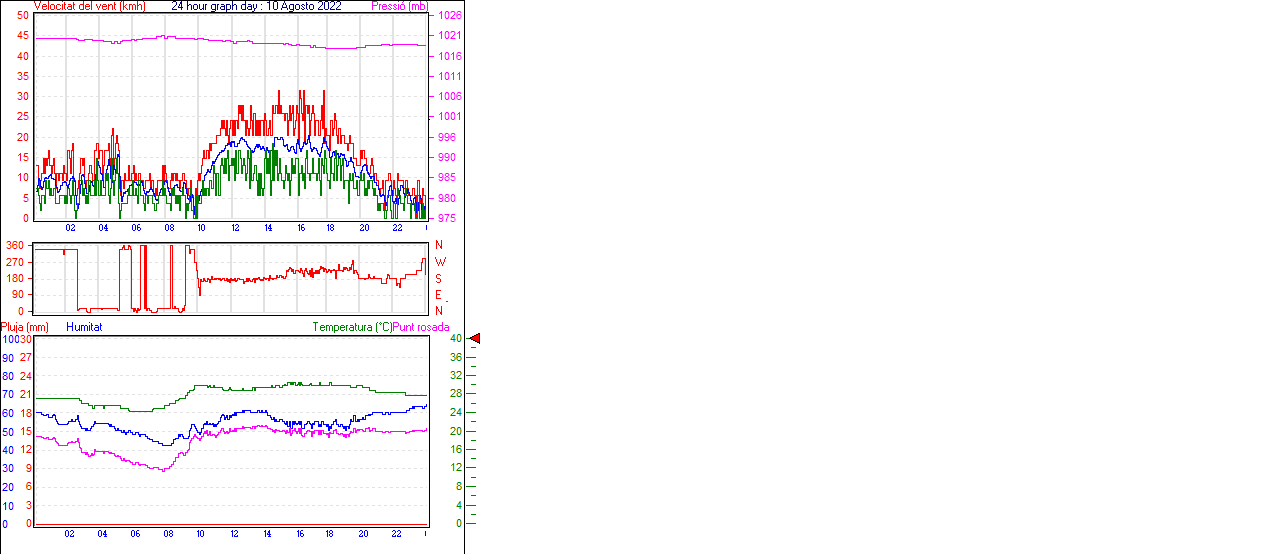Click the magenta 'Punt rosada' legend label
The height and width of the screenshot is (554, 1280).
pos(421,327)
